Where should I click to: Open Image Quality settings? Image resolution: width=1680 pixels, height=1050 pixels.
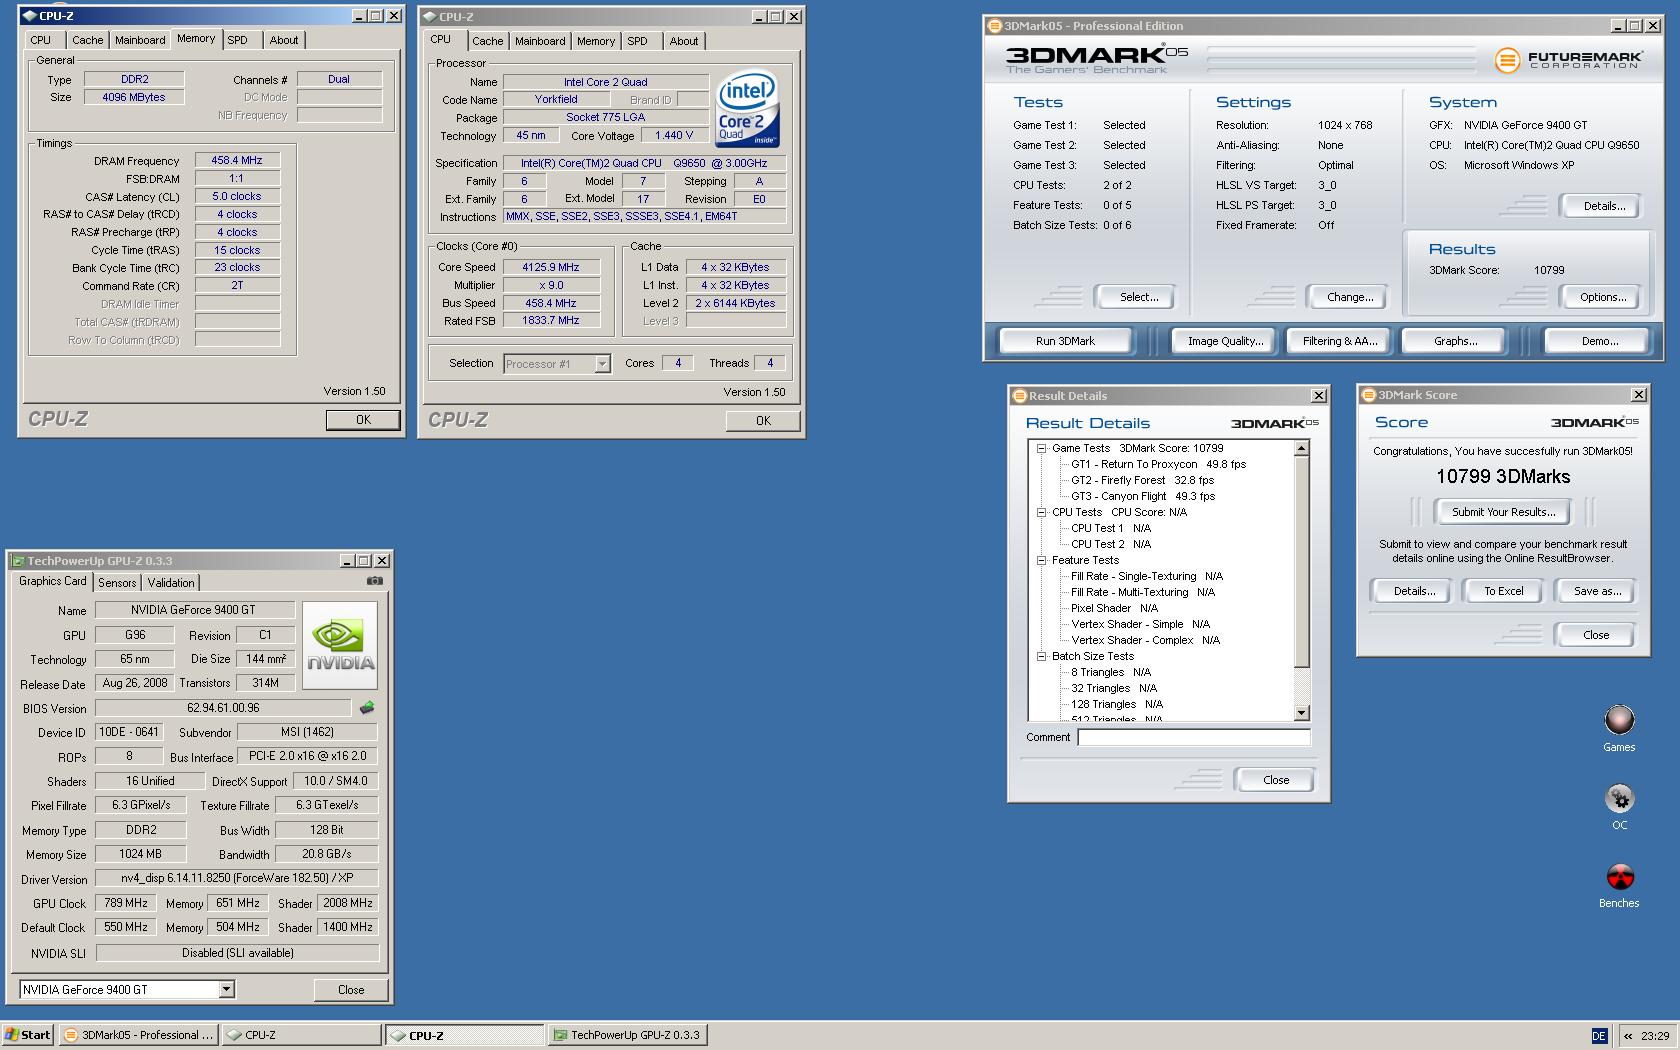pos(1225,341)
